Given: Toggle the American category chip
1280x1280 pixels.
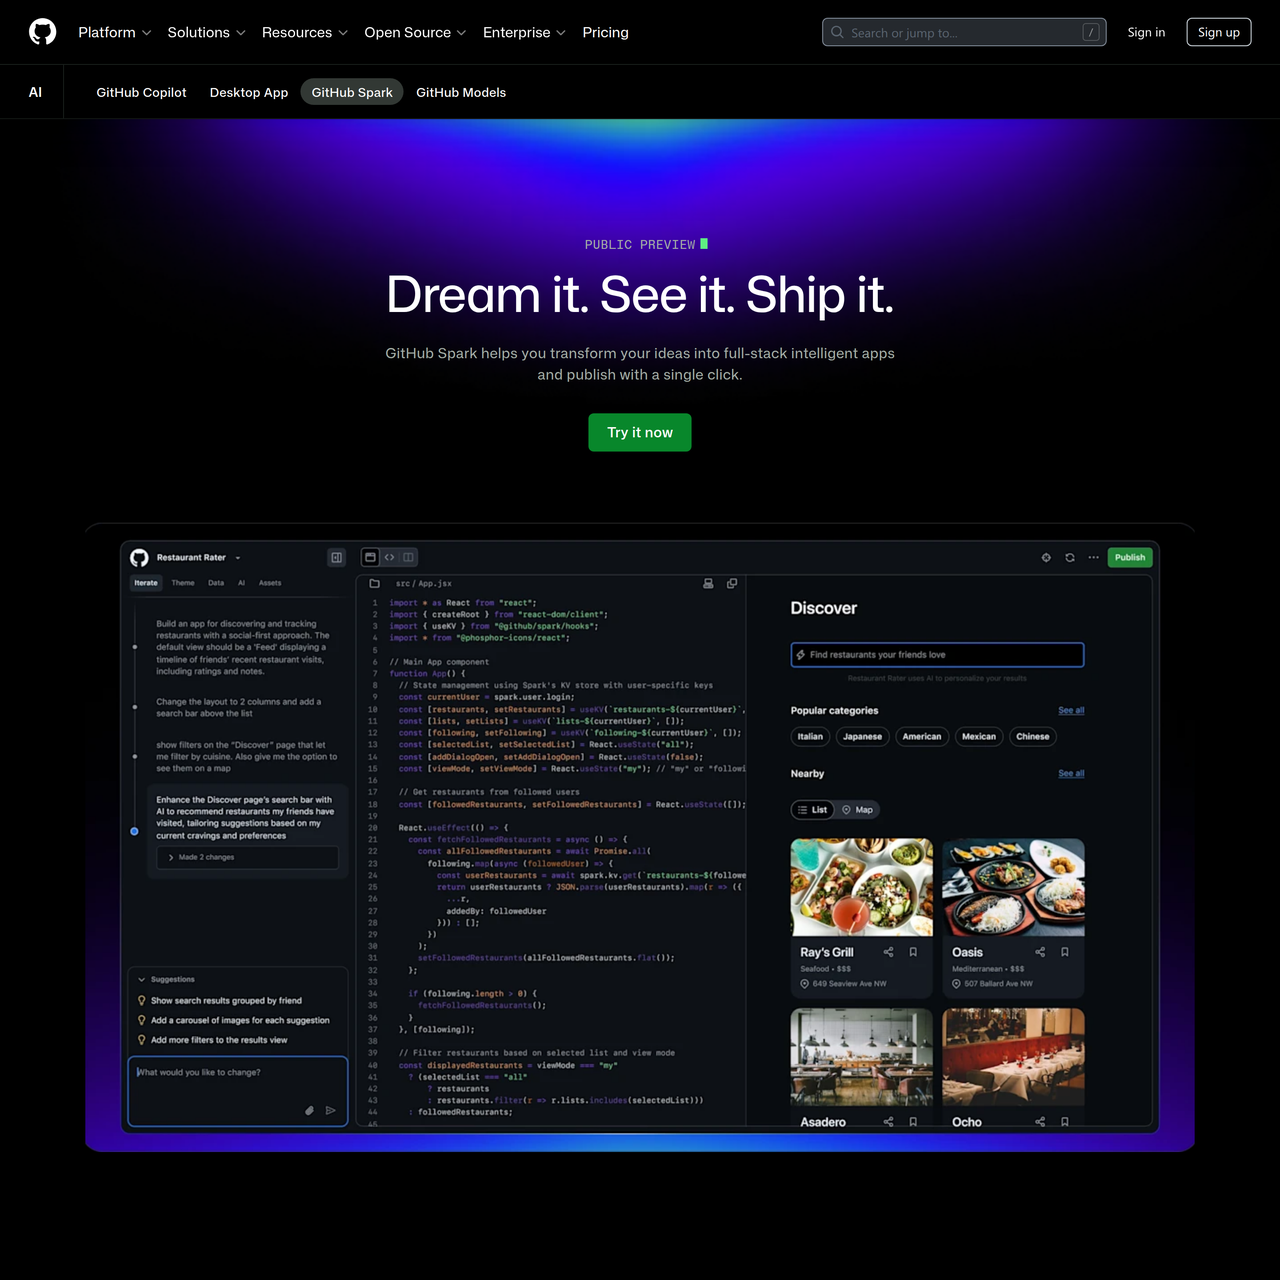Looking at the screenshot, I should (x=922, y=737).
